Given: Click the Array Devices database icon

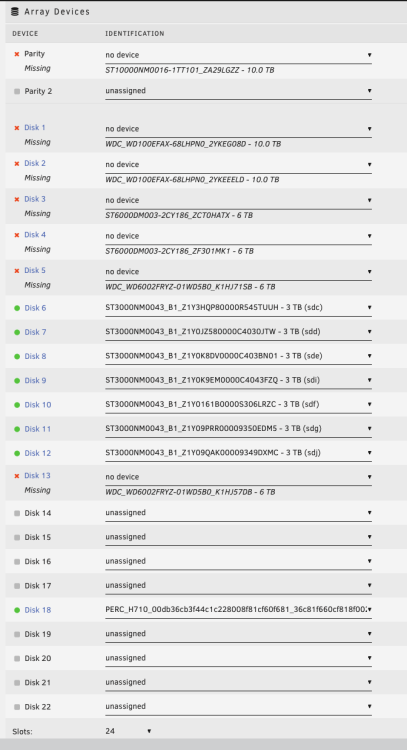Looking at the screenshot, I should point(14,12).
